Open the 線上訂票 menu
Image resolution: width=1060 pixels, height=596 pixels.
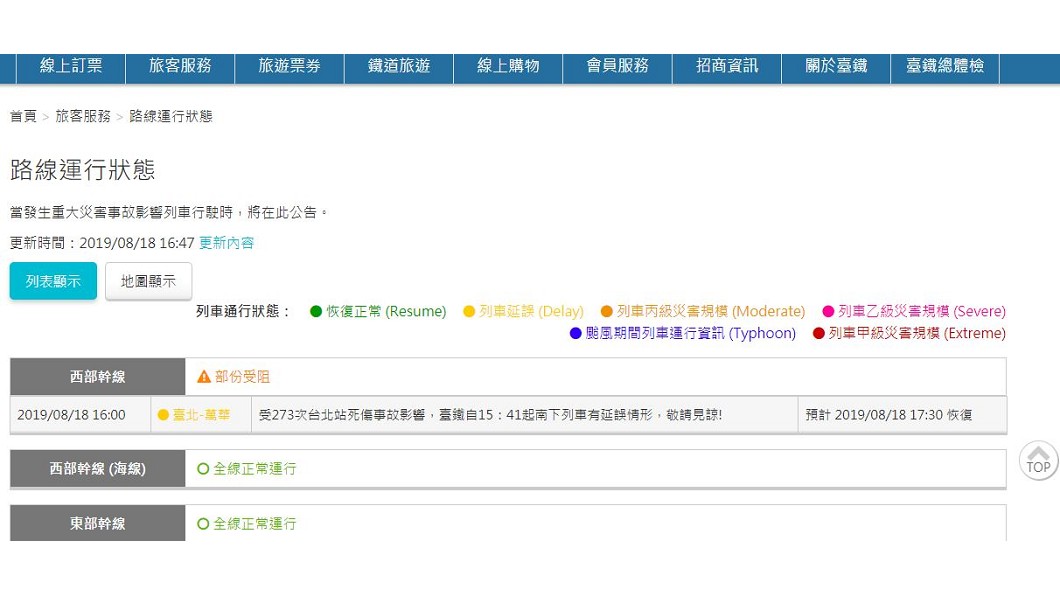(x=71, y=66)
